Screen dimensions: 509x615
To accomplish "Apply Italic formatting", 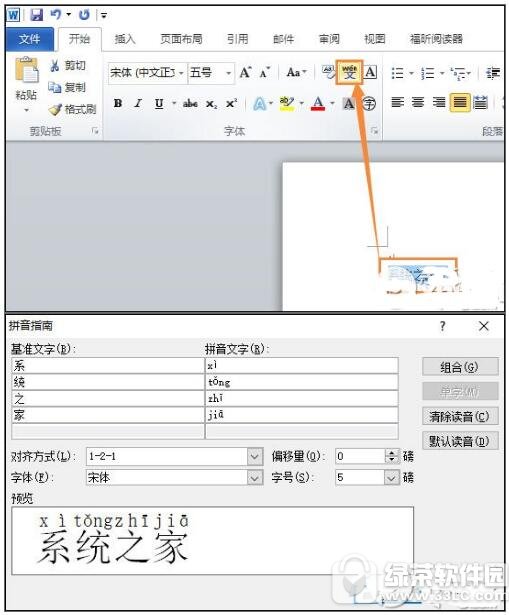I will click(x=138, y=104).
